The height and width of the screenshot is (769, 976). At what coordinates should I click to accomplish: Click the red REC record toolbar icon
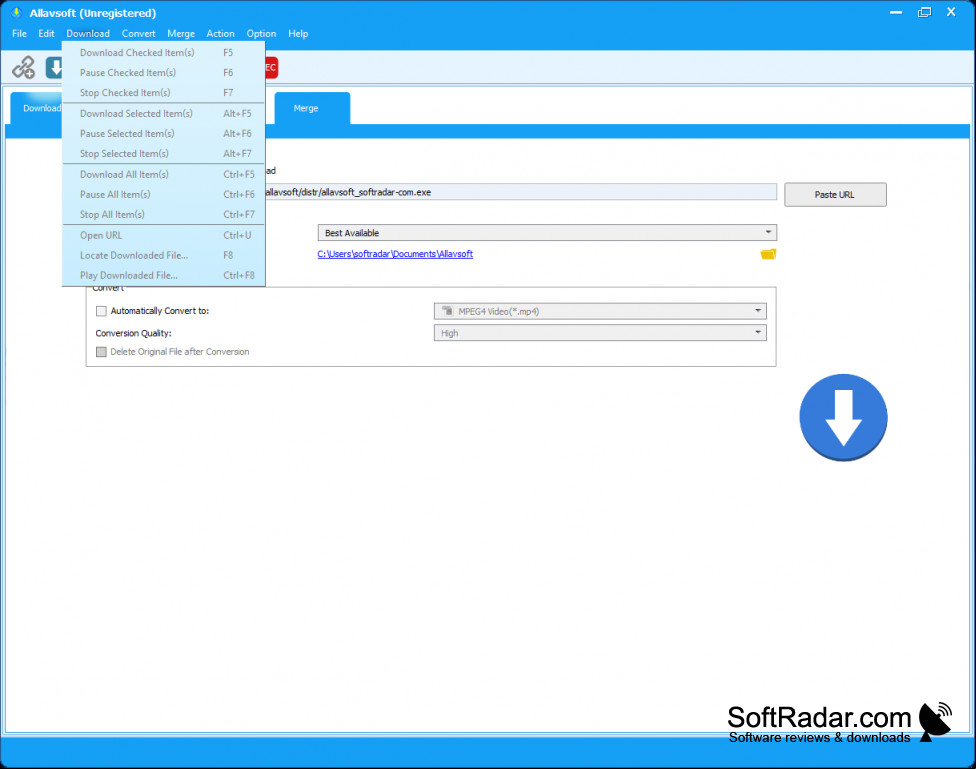pos(271,67)
